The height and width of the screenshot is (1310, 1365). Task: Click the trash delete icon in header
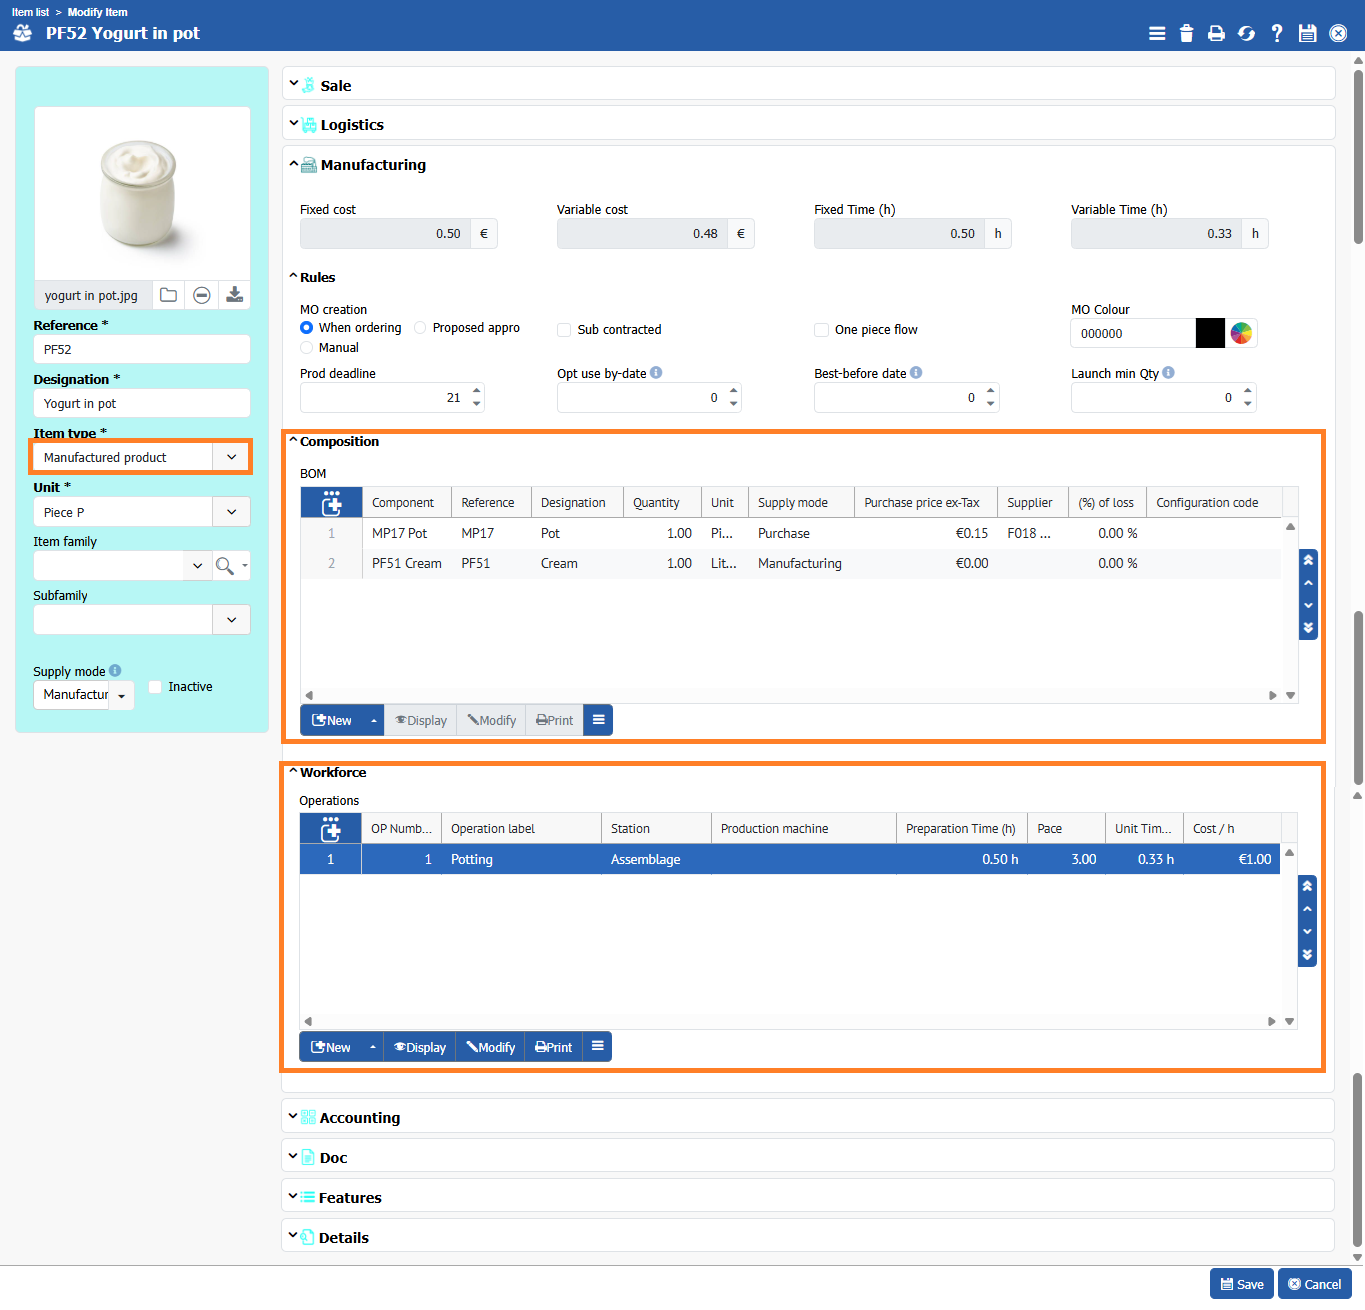(x=1186, y=33)
